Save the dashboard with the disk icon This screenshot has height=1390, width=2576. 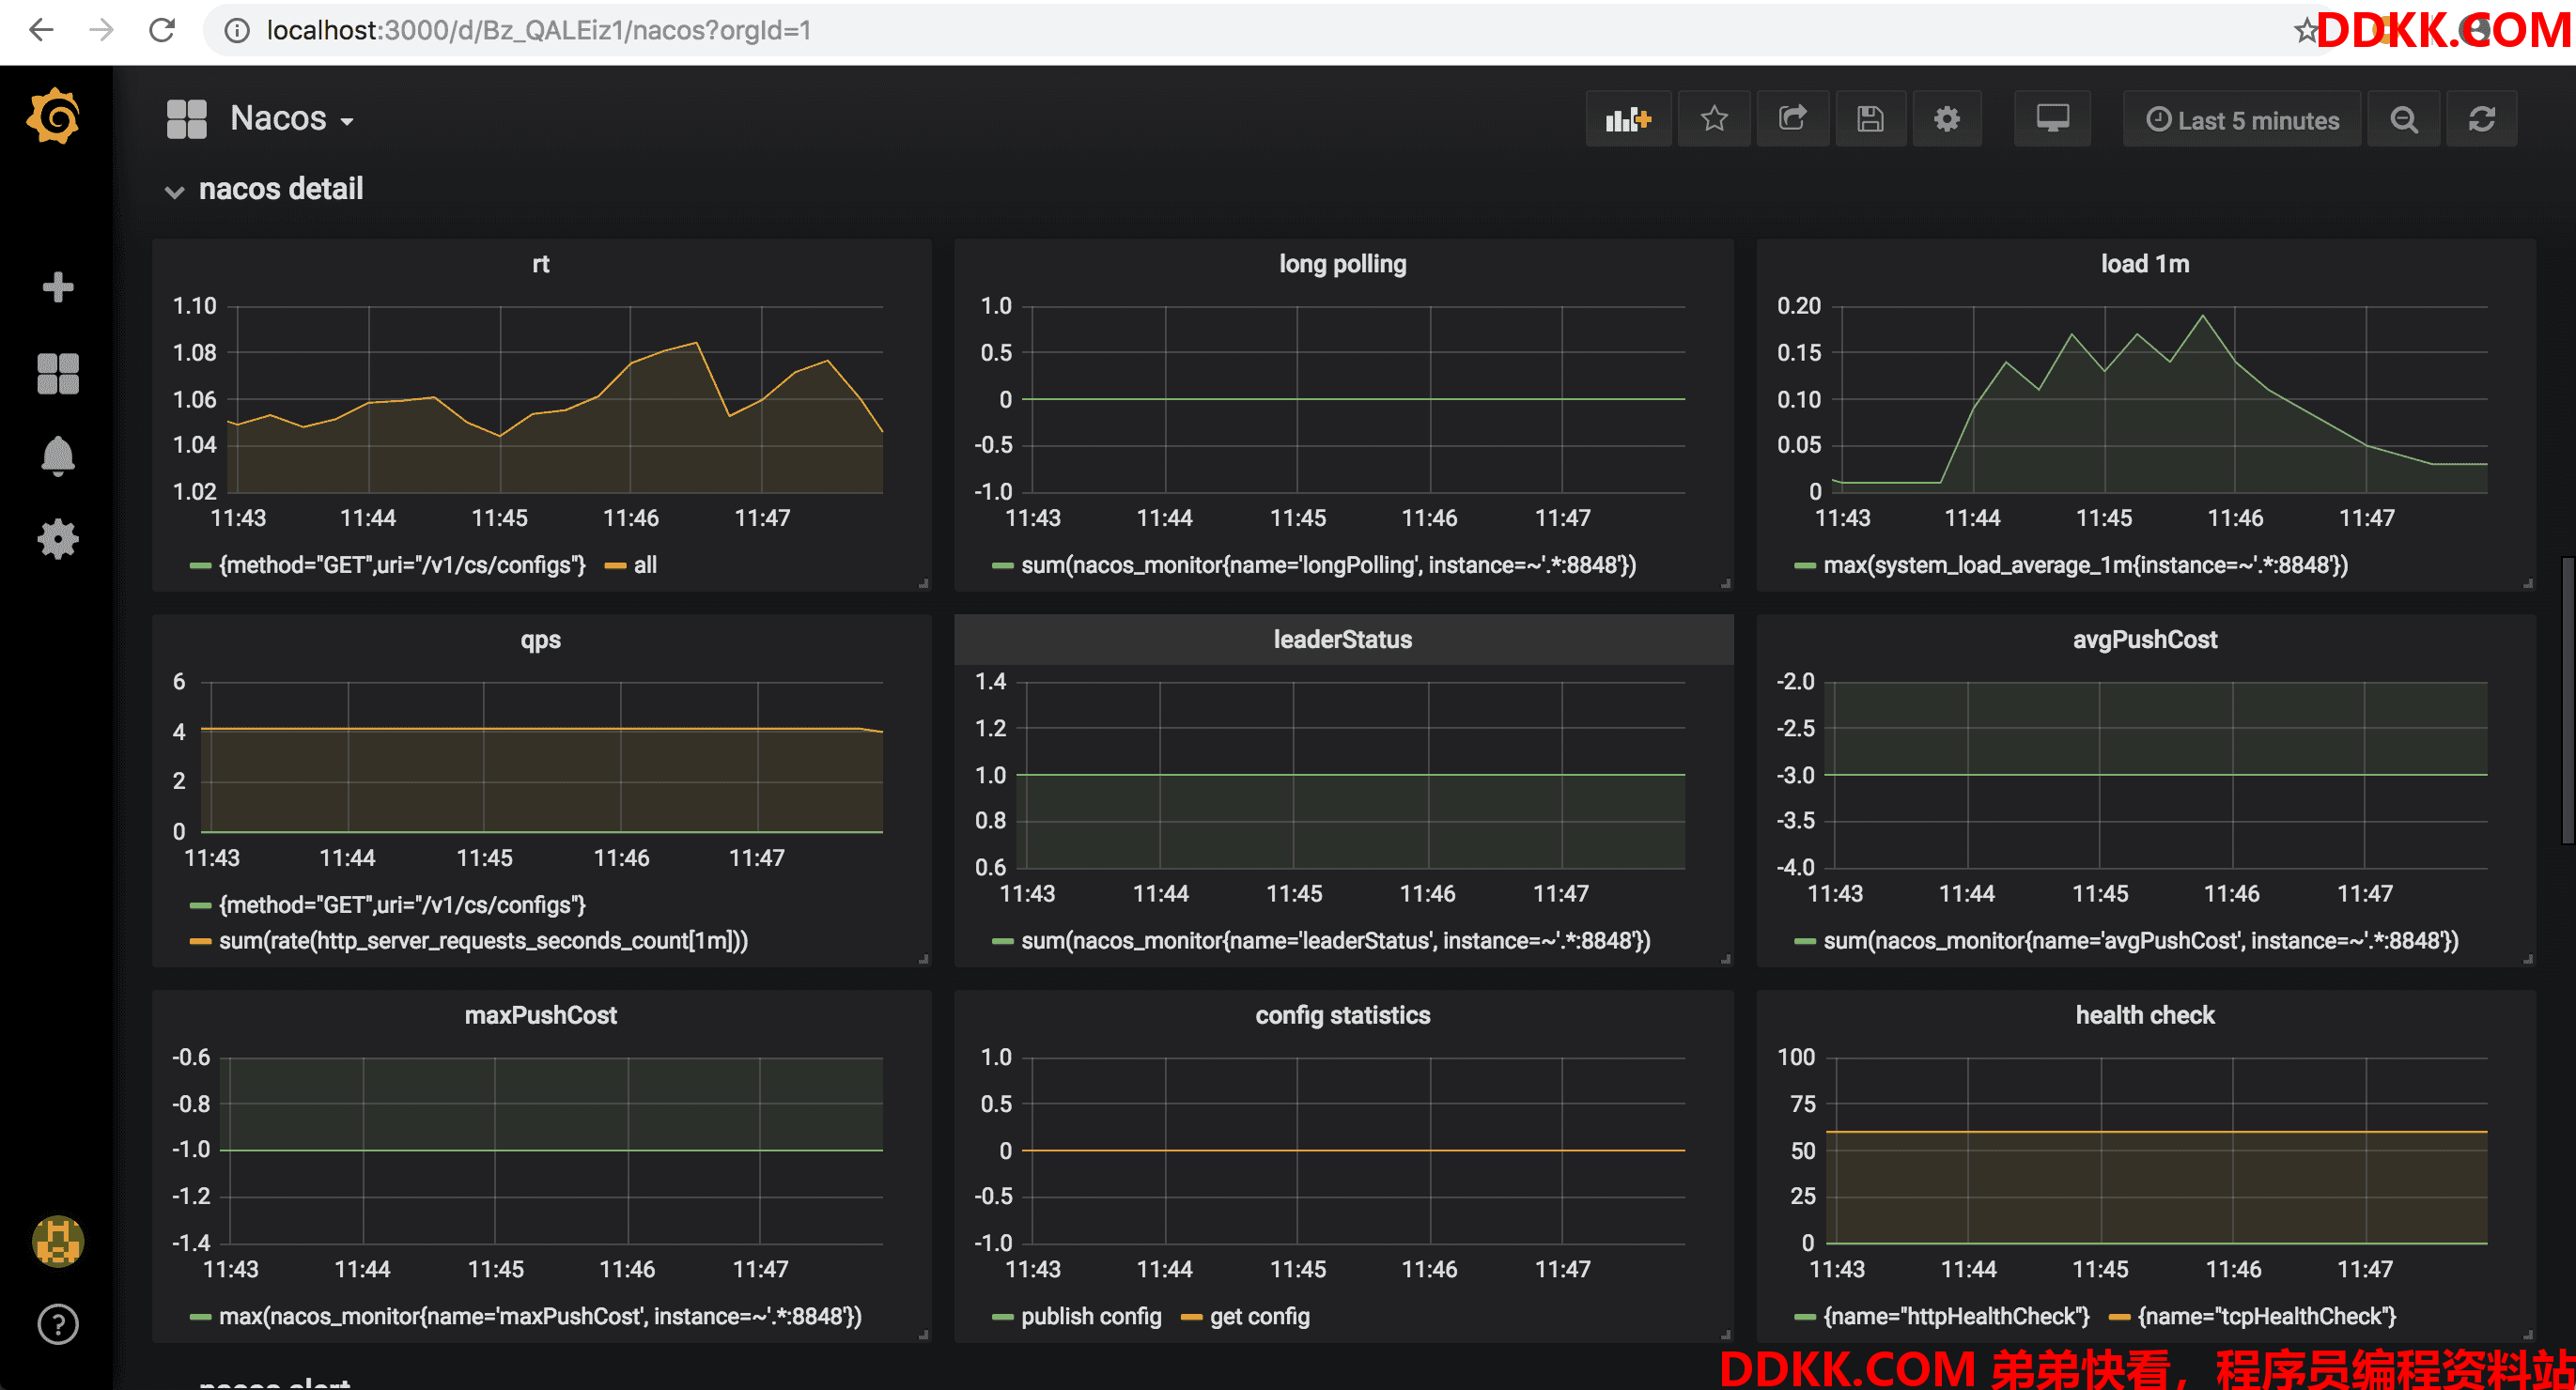1870,120
